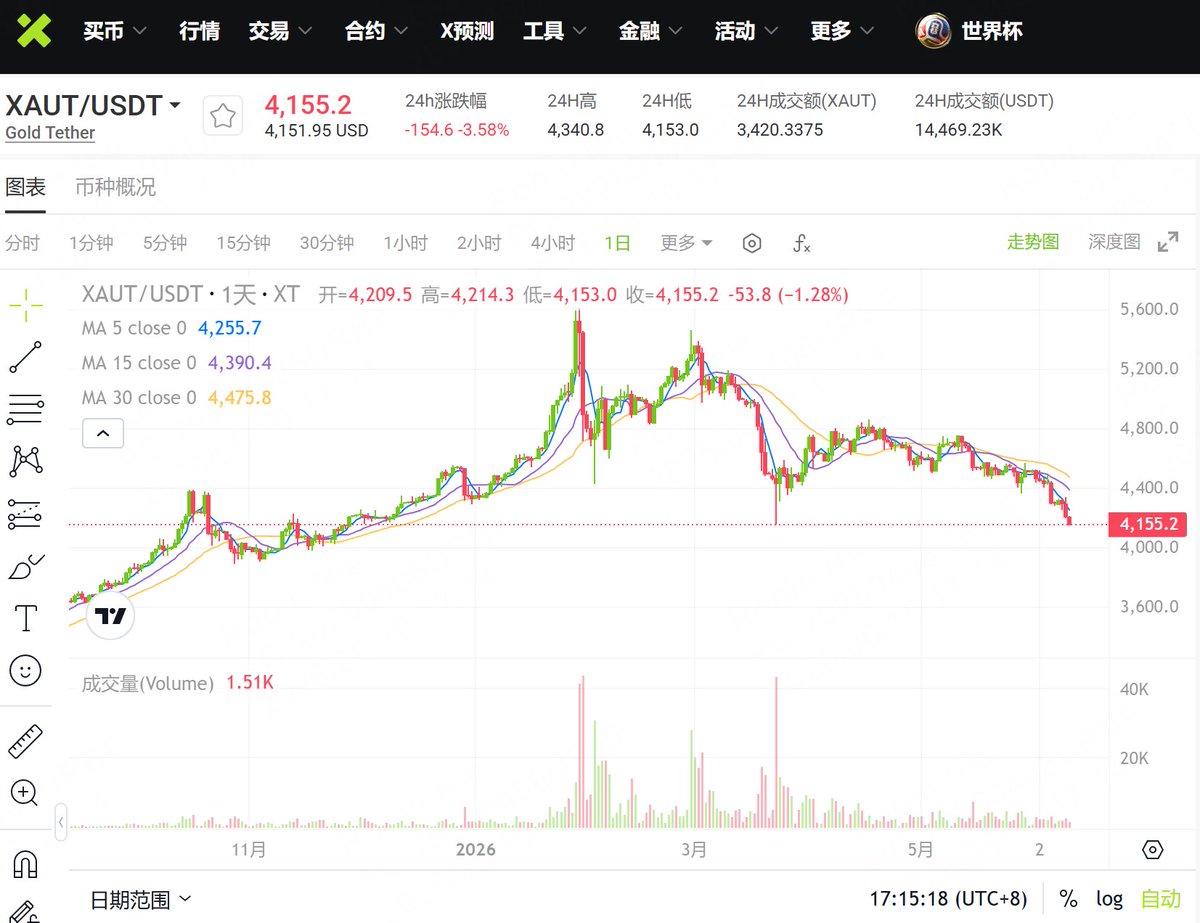Select the forecast/projection tool
1200x923 pixels.
(25, 513)
